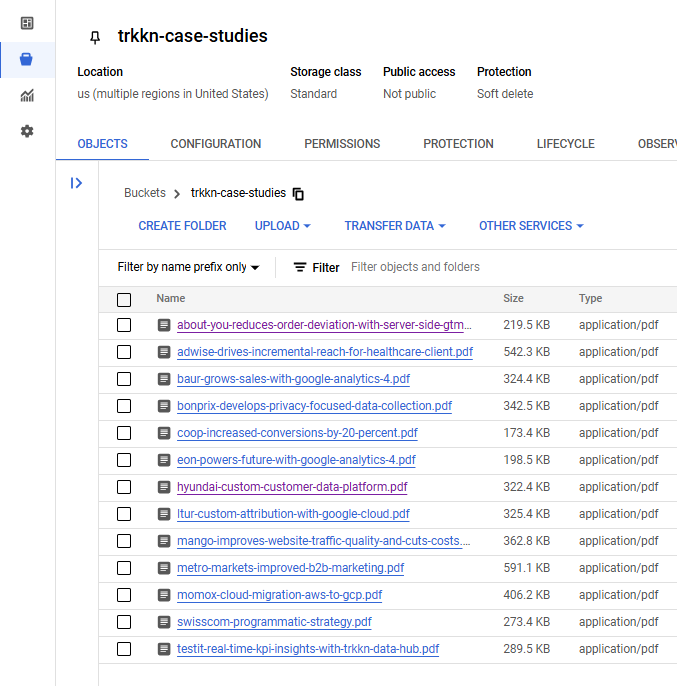
Task: Sort by the Name column header
Action: click(x=171, y=298)
